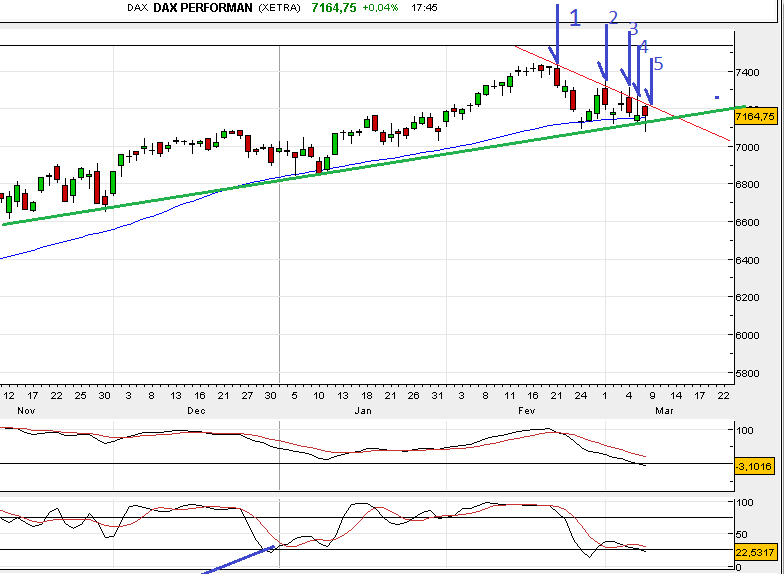This screenshot has height=574, width=784.
Task: Click date label 5 on time axis
Action: click(294, 396)
